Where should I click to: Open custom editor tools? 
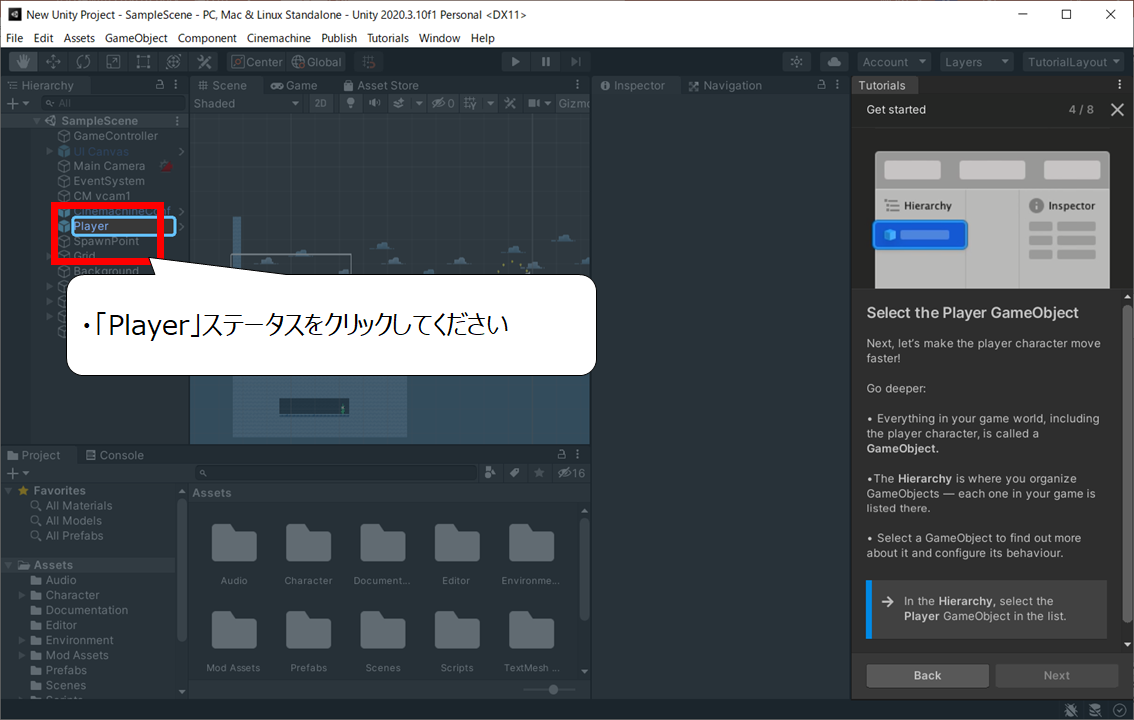coord(205,62)
